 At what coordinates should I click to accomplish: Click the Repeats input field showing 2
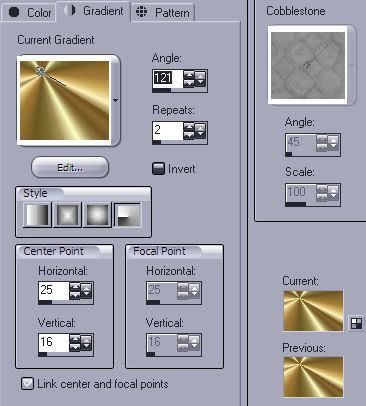(x=167, y=131)
